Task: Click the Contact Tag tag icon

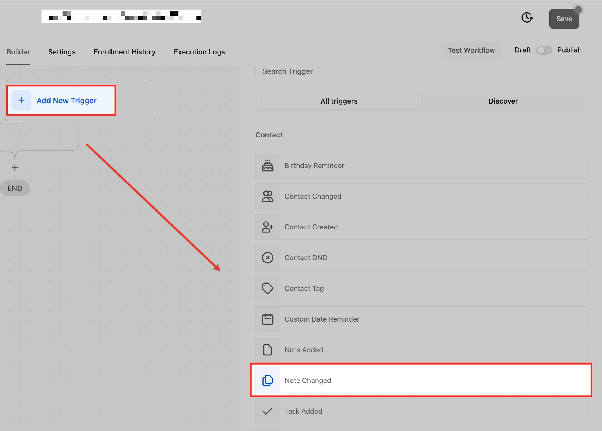Action: pos(268,288)
